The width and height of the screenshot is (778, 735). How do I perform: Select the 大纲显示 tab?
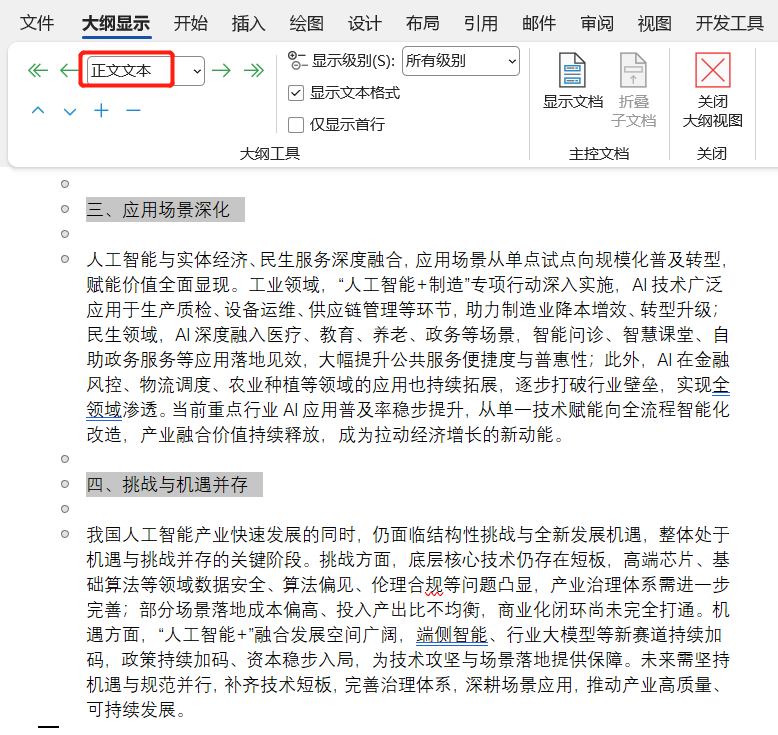point(116,23)
